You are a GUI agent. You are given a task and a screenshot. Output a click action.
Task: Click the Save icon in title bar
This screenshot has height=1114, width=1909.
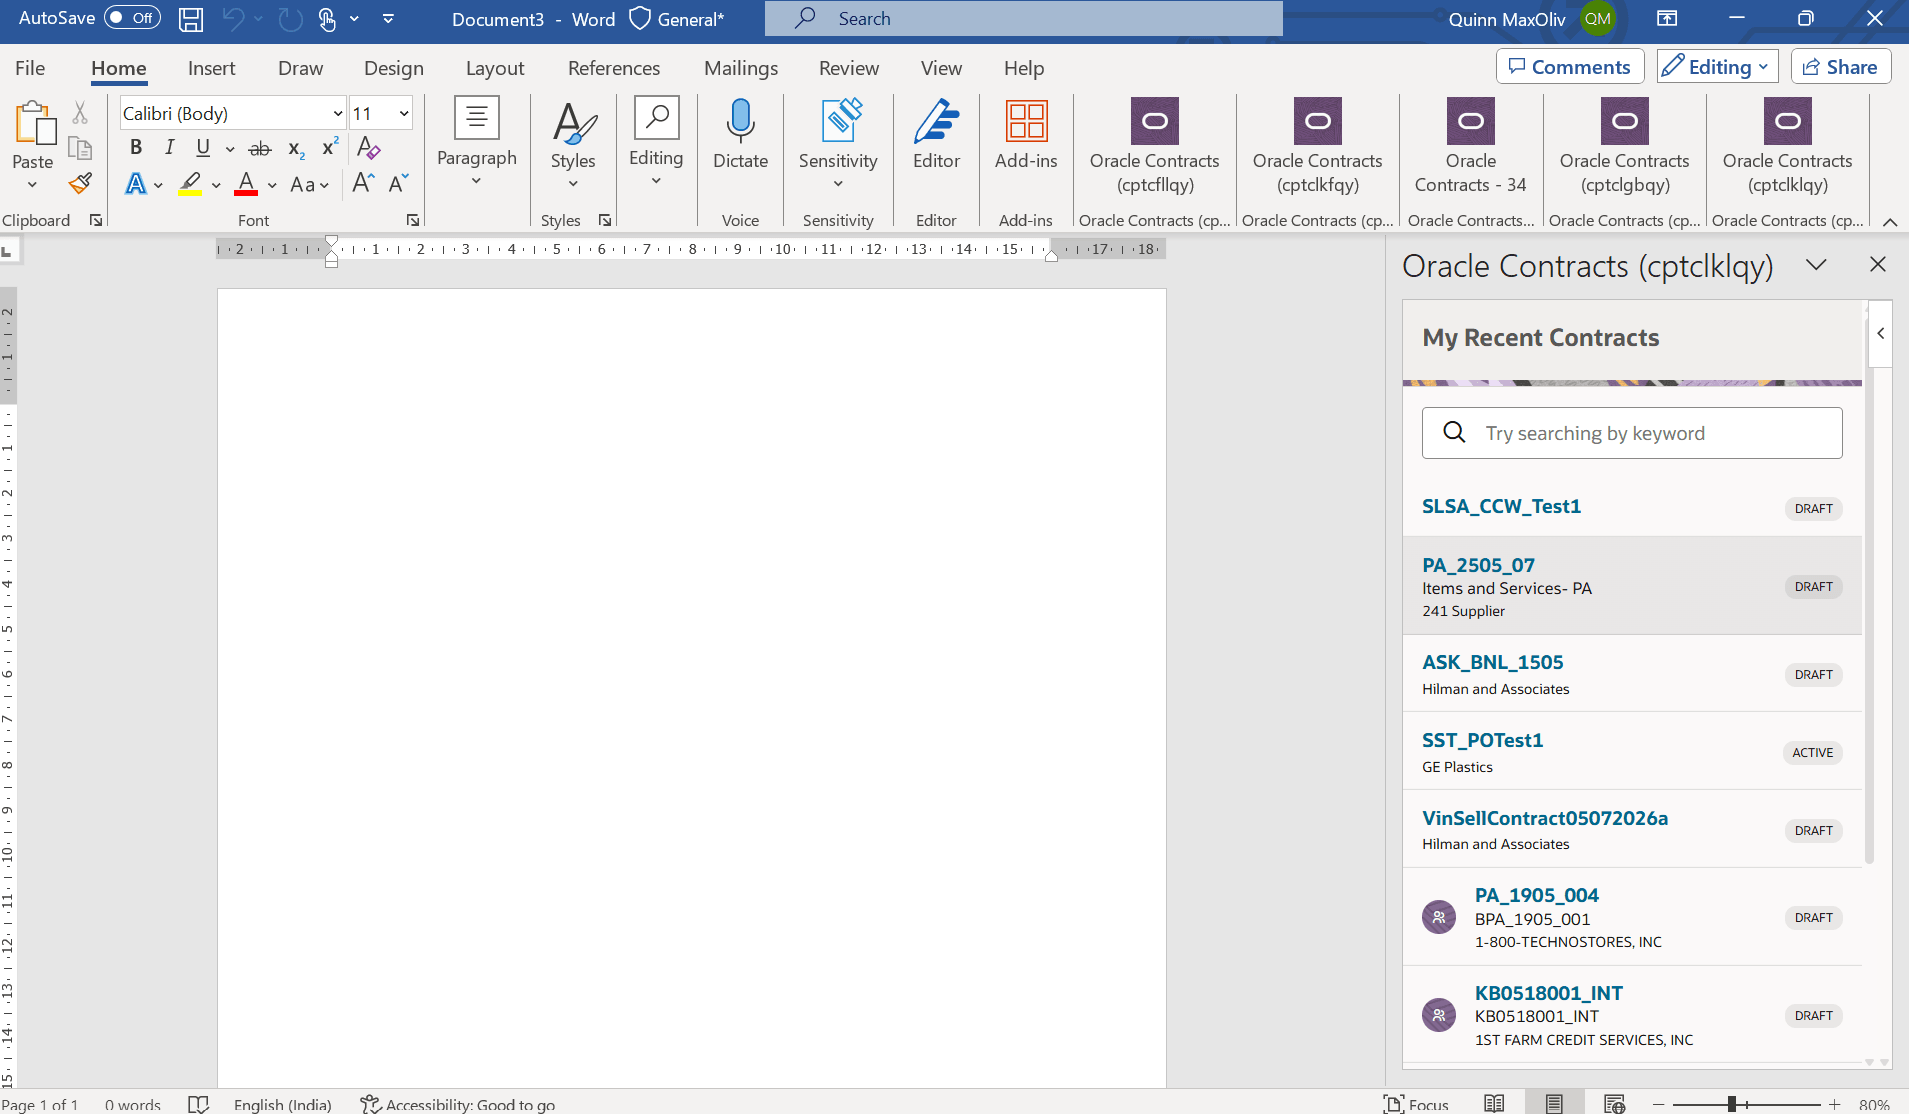190,19
